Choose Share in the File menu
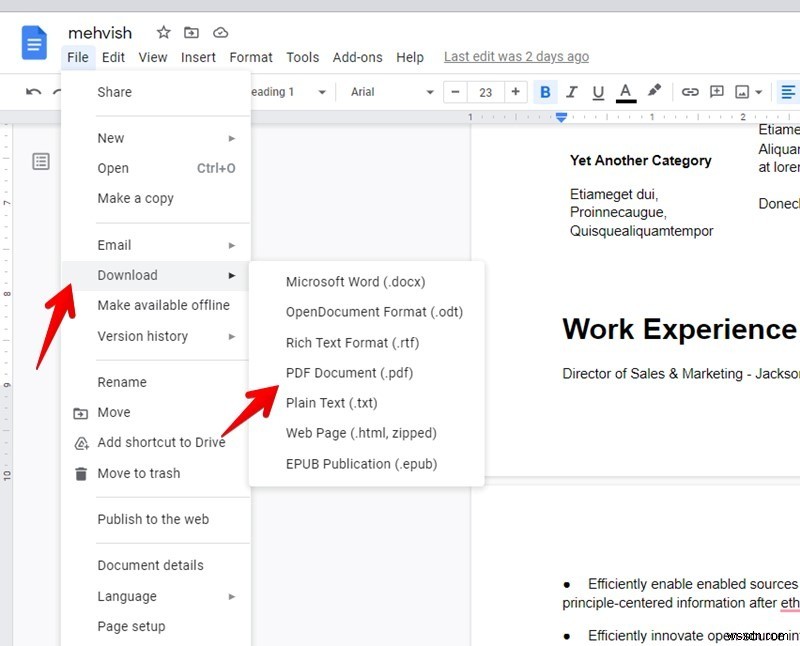 click(156, 92)
